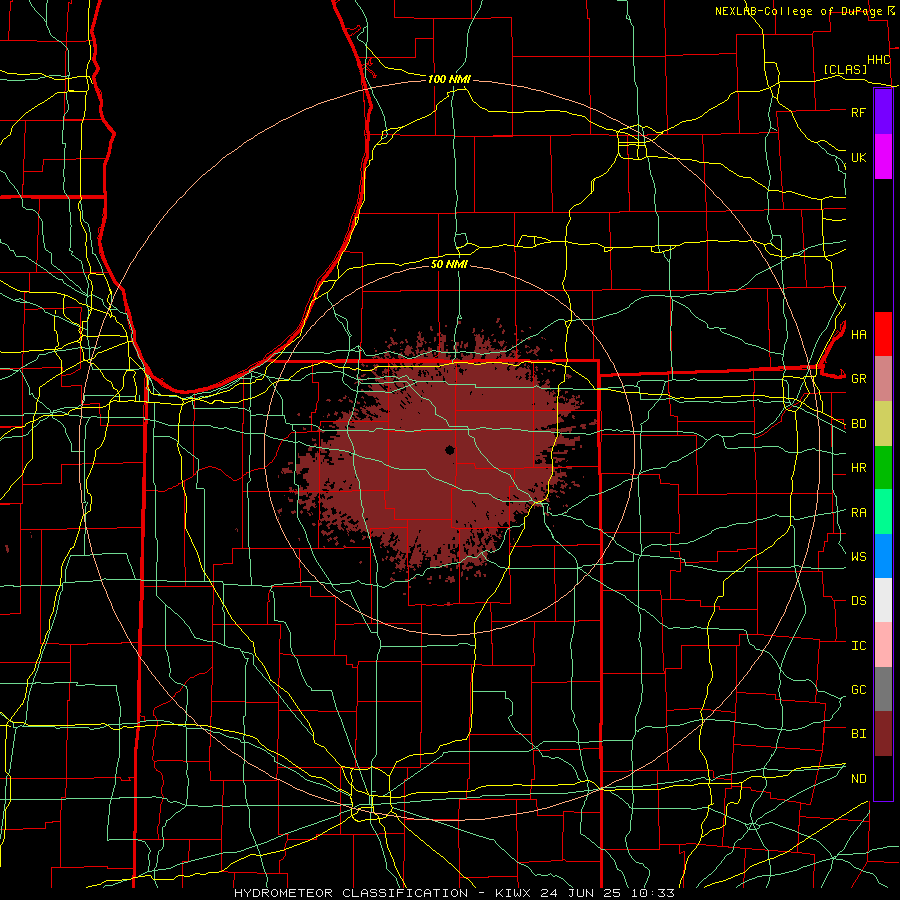
Task: Click the [CLAS] units label
Action: coord(845,69)
